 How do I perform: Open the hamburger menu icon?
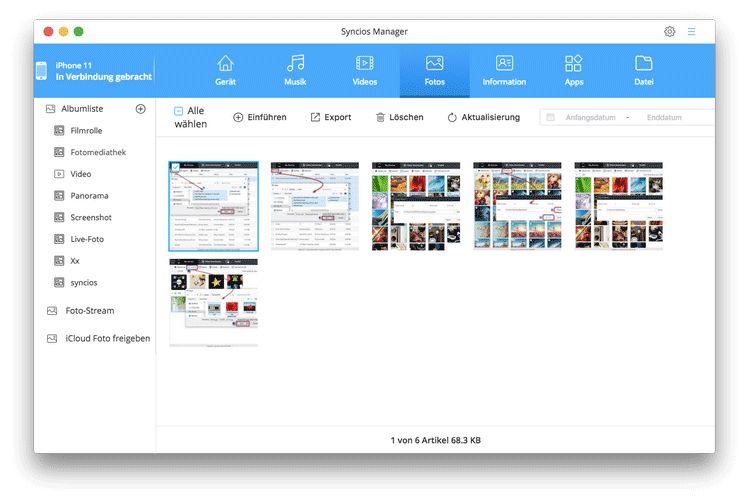click(x=691, y=32)
